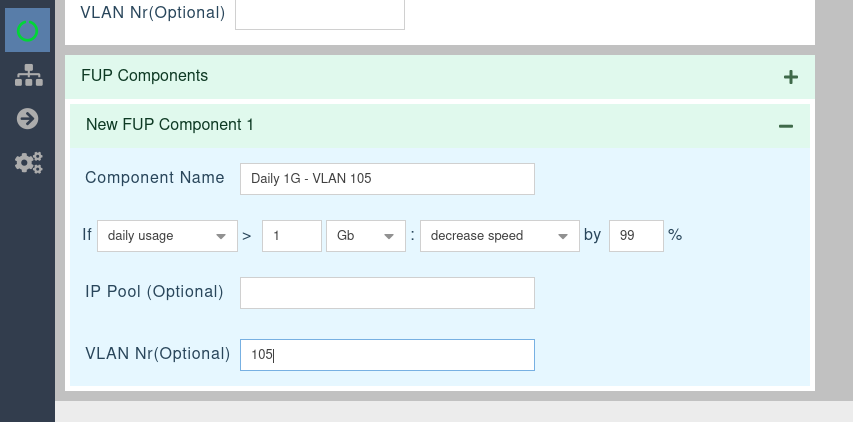The image size is (853, 422).
Task: Click the New FUP Component 1 header title
Action: tap(169, 125)
